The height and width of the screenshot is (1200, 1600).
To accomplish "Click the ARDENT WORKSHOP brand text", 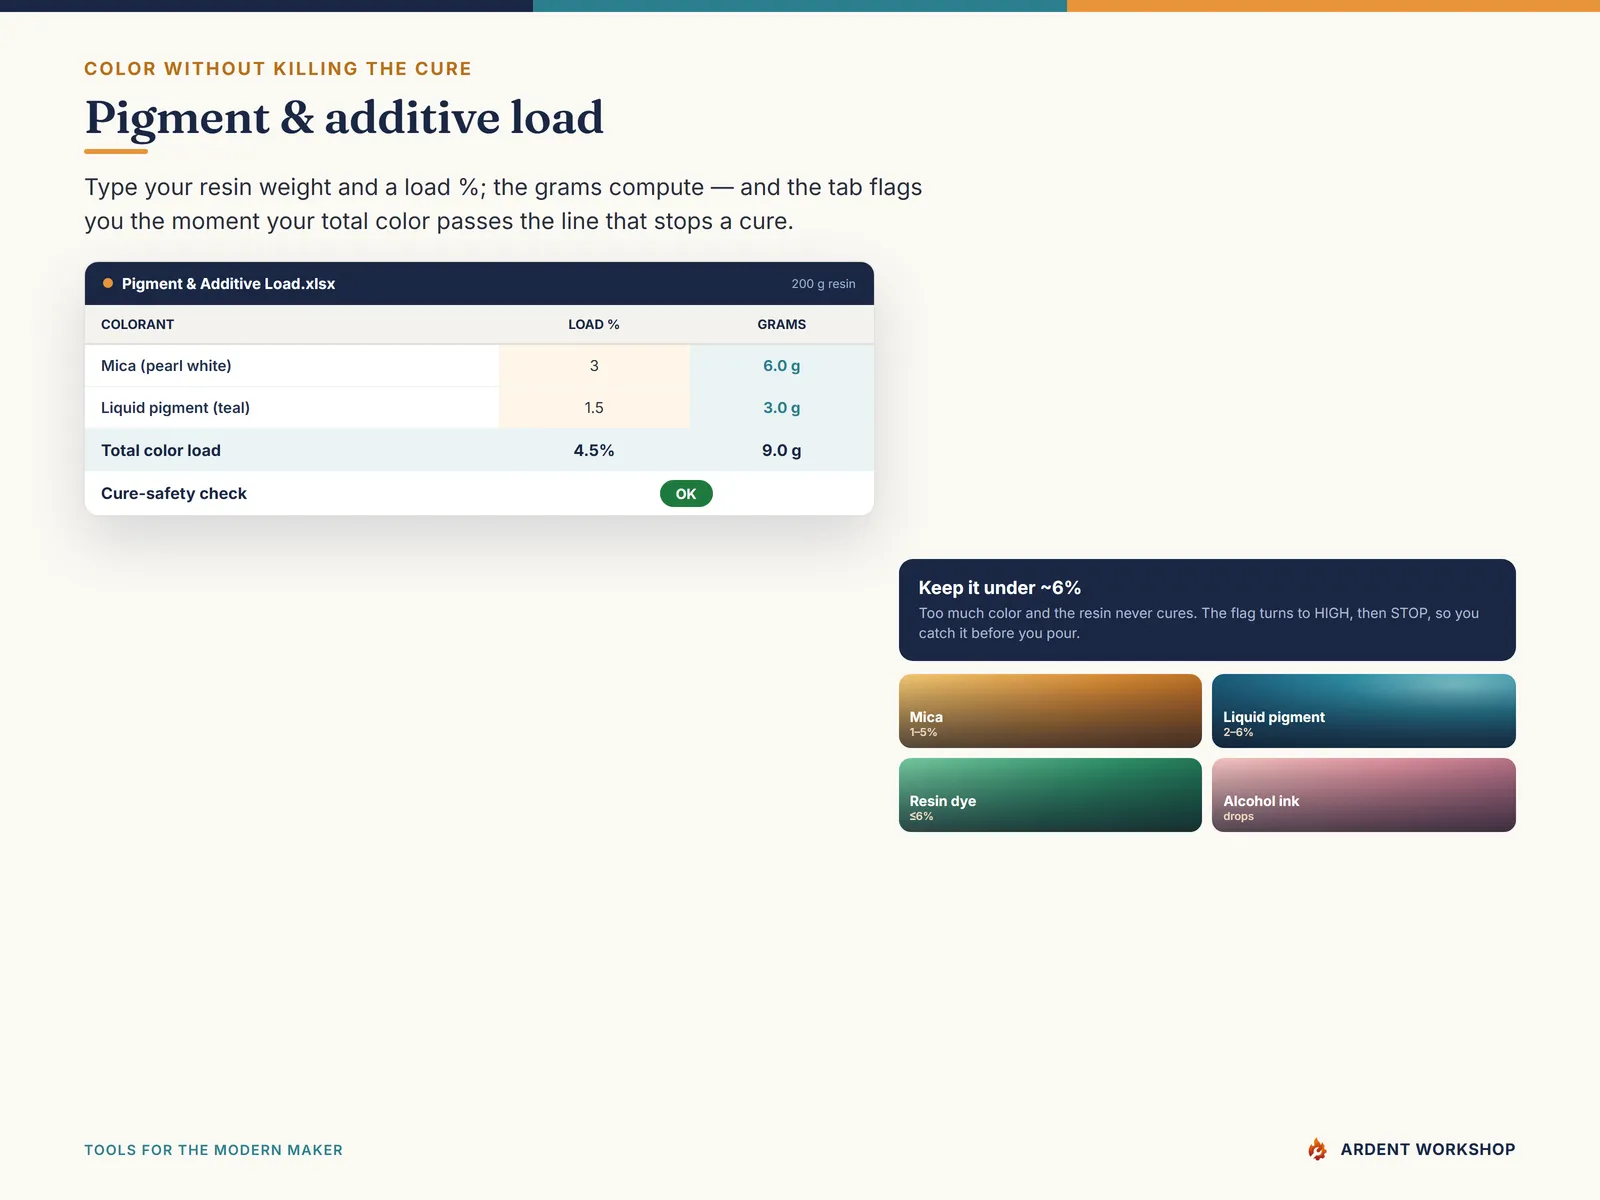I will [1428, 1150].
